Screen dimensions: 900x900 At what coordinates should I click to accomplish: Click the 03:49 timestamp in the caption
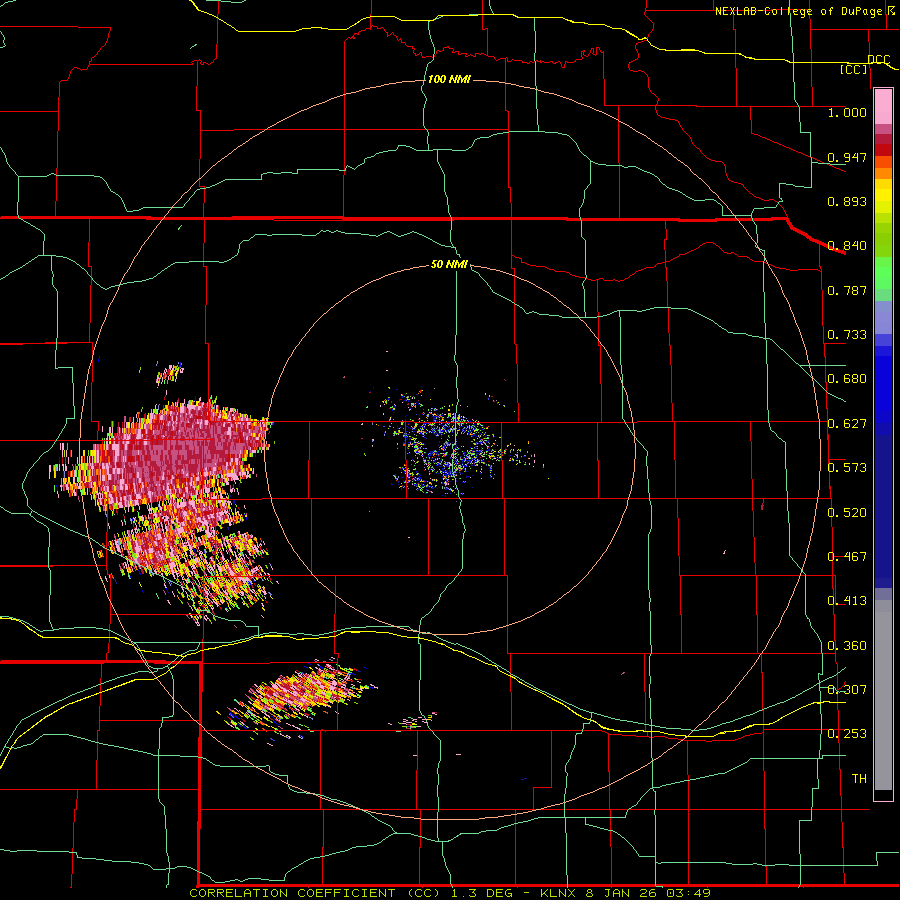click(688, 893)
